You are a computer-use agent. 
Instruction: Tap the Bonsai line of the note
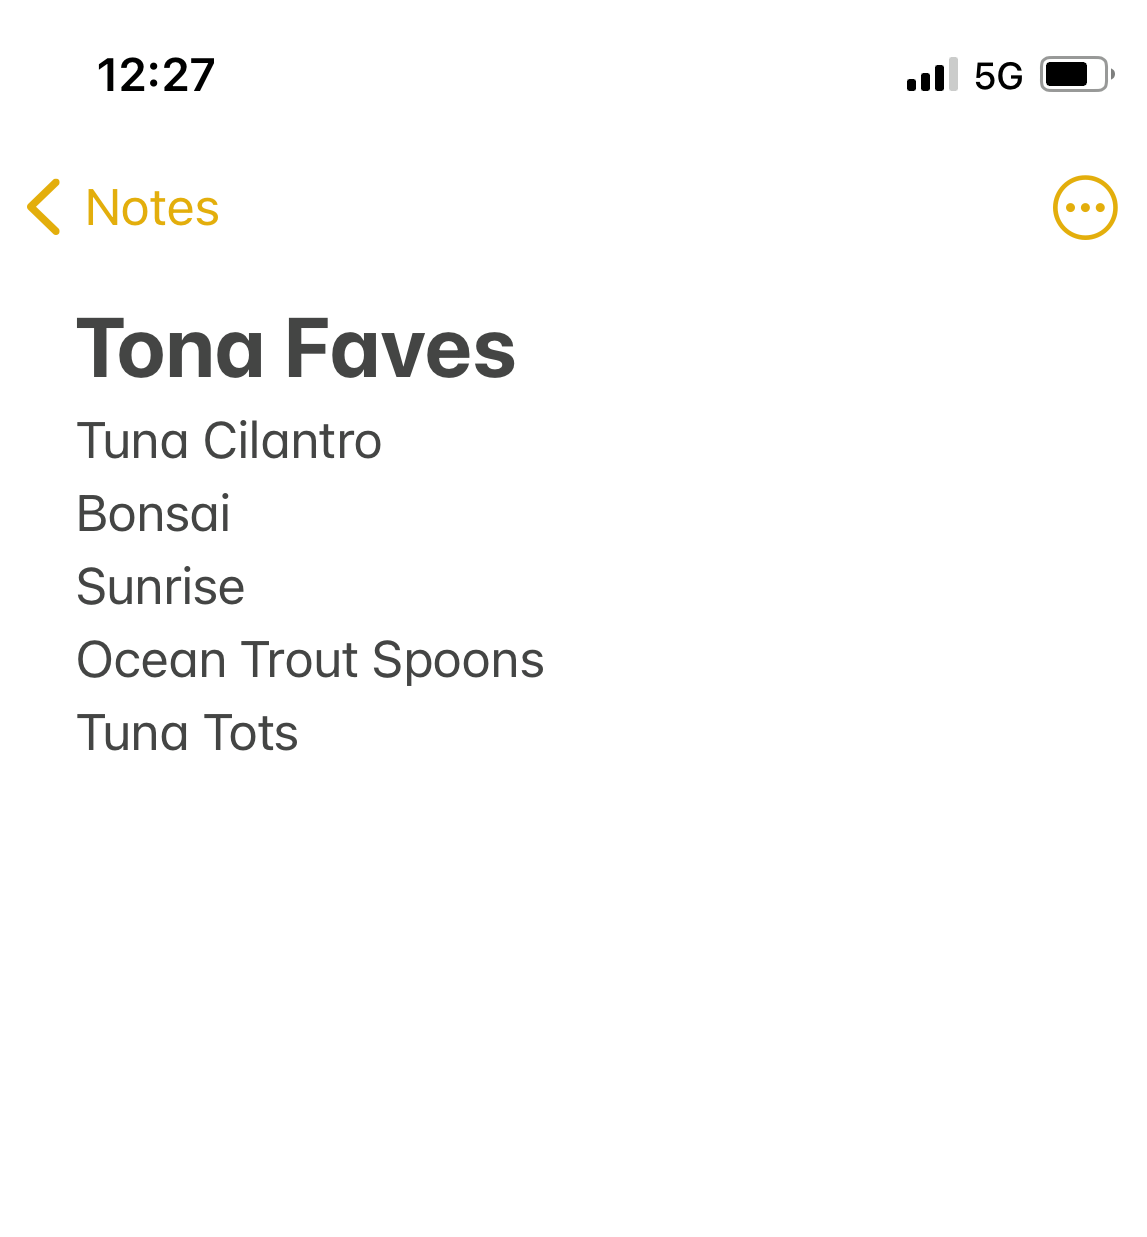point(154,514)
